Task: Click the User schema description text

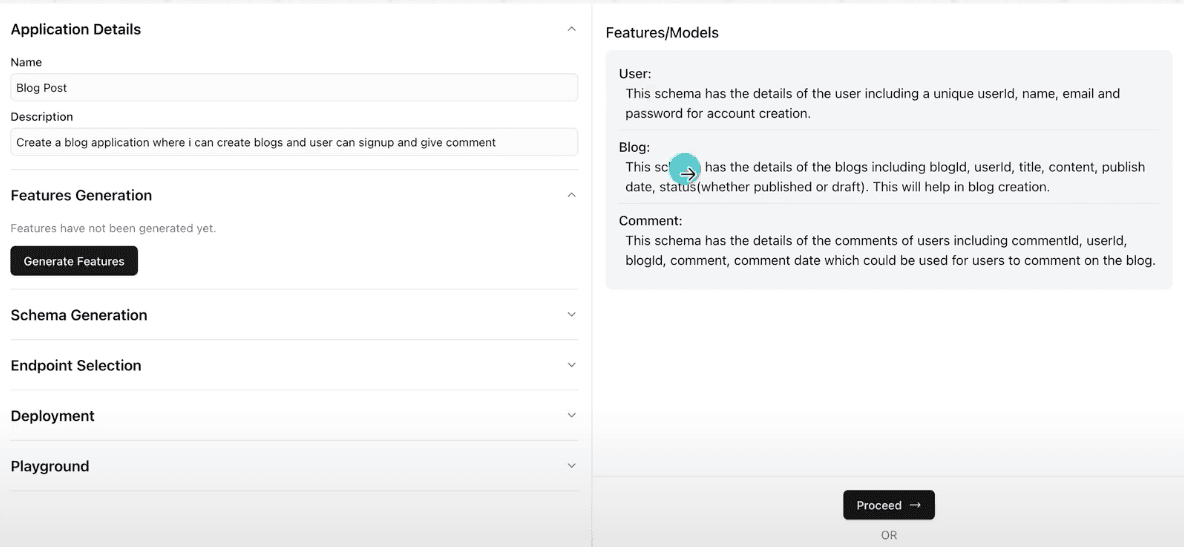Action: [x=873, y=104]
